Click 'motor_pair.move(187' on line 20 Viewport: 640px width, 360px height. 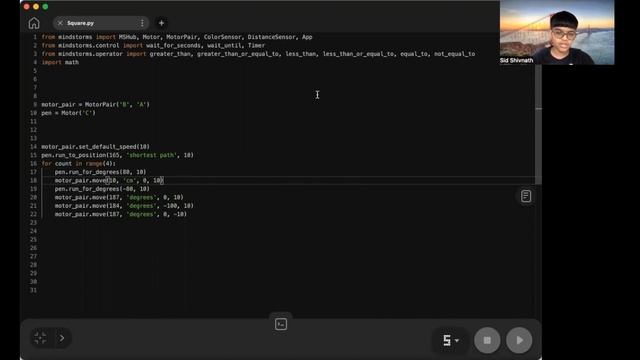[87, 198]
